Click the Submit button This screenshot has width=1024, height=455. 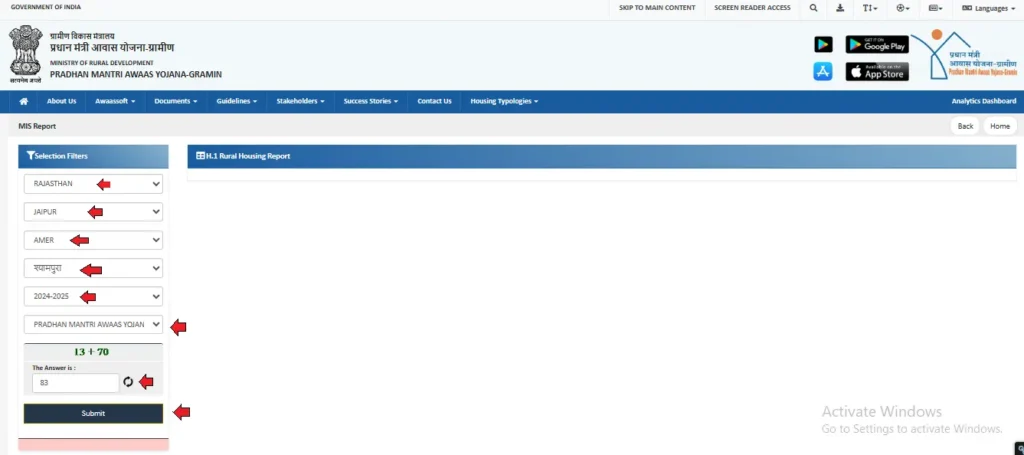[93, 413]
